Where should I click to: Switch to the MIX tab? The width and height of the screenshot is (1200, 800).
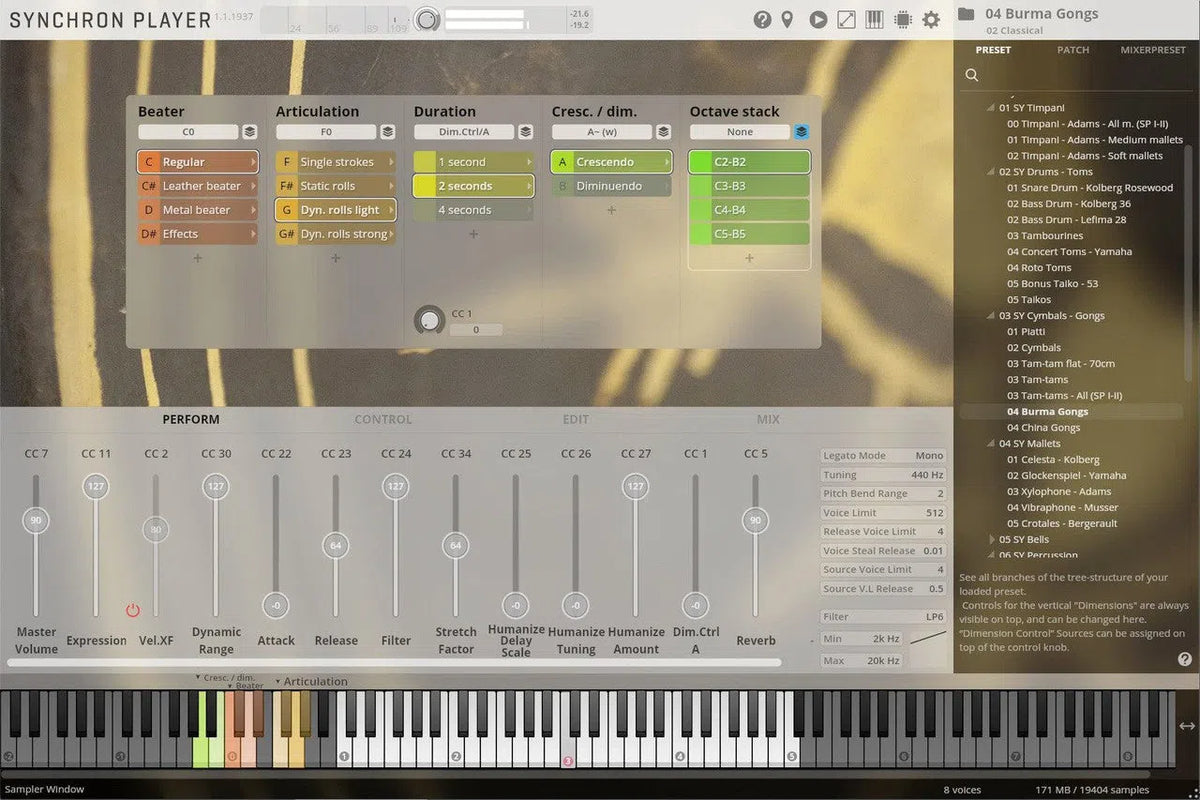768,420
